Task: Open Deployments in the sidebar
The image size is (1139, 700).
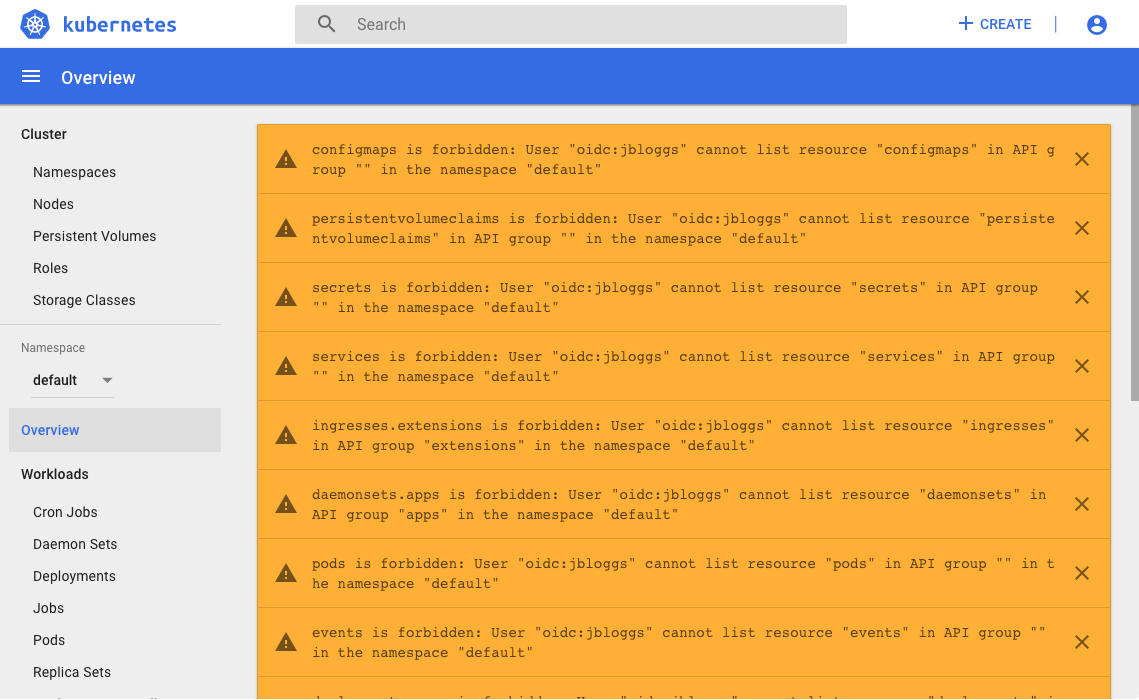Action: pyautogui.click(x=74, y=576)
